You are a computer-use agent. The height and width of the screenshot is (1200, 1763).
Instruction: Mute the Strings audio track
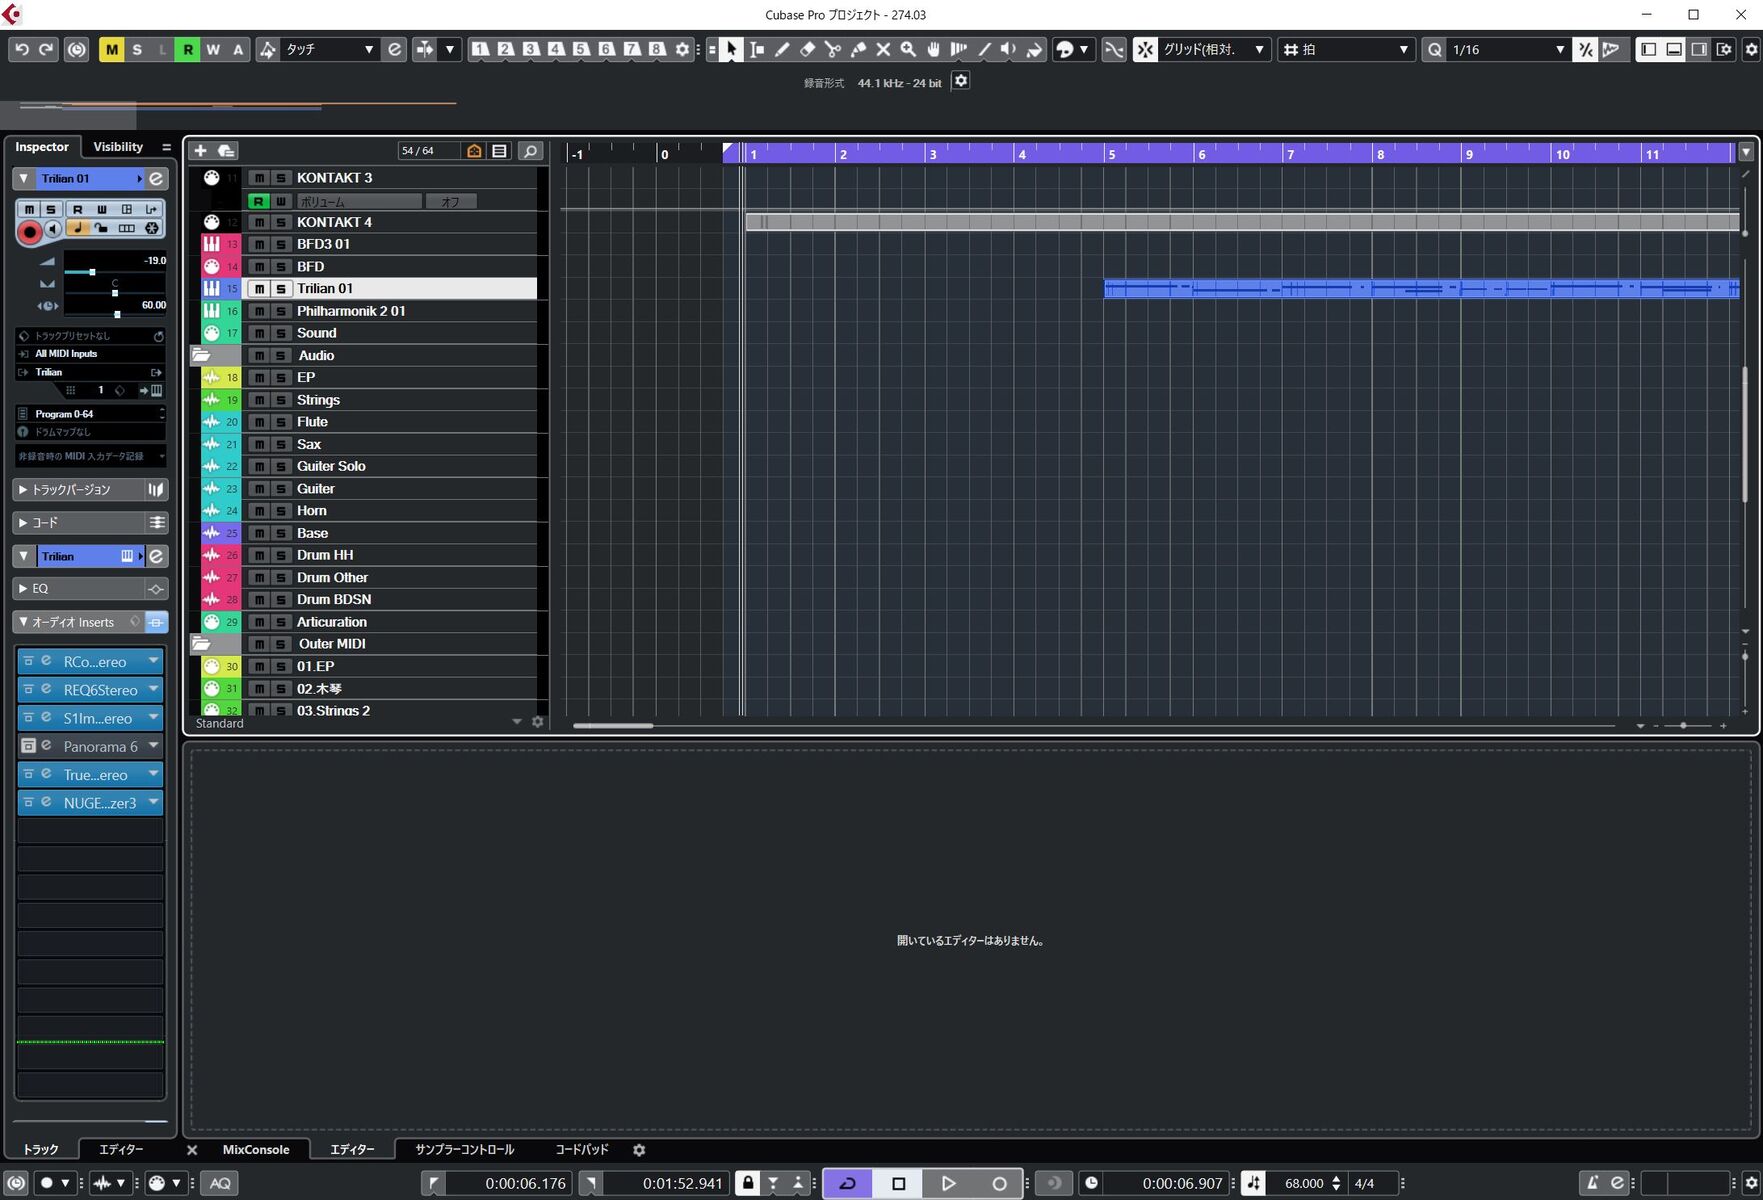pyautogui.click(x=259, y=400)
